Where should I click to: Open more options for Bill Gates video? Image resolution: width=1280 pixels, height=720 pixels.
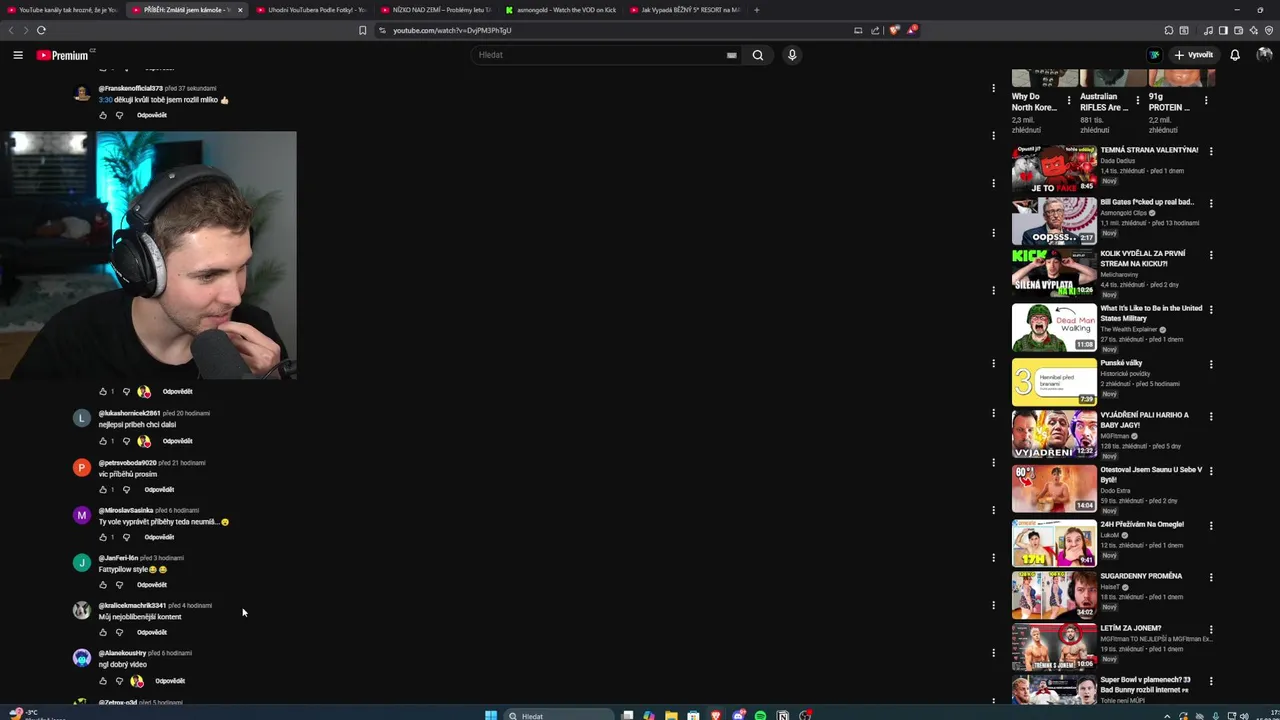(1211, 203)
